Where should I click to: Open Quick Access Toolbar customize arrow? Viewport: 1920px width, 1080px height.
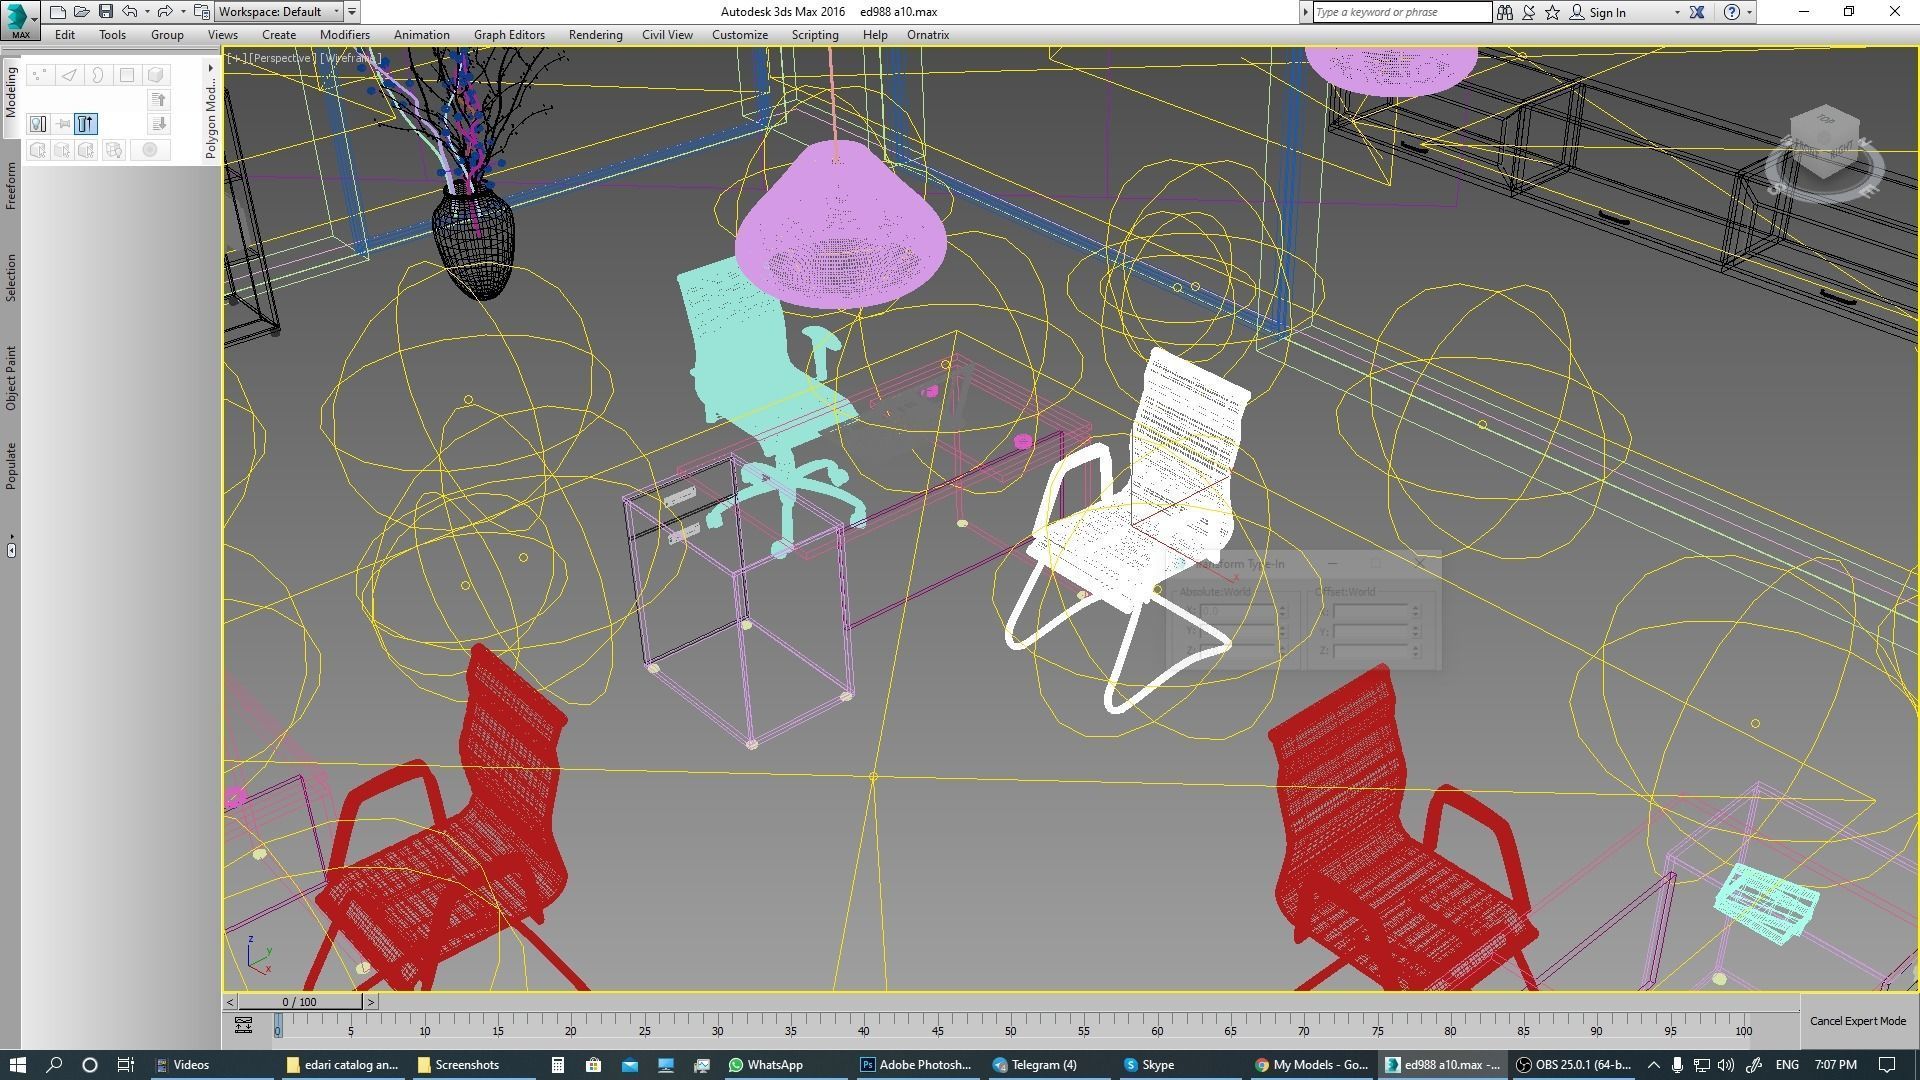point(352,12)
